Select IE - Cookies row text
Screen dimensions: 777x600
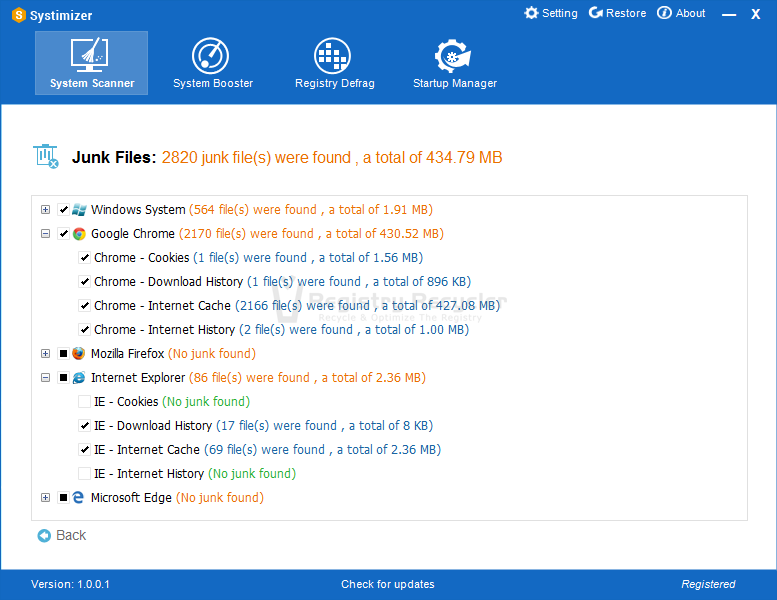point(172,401)
